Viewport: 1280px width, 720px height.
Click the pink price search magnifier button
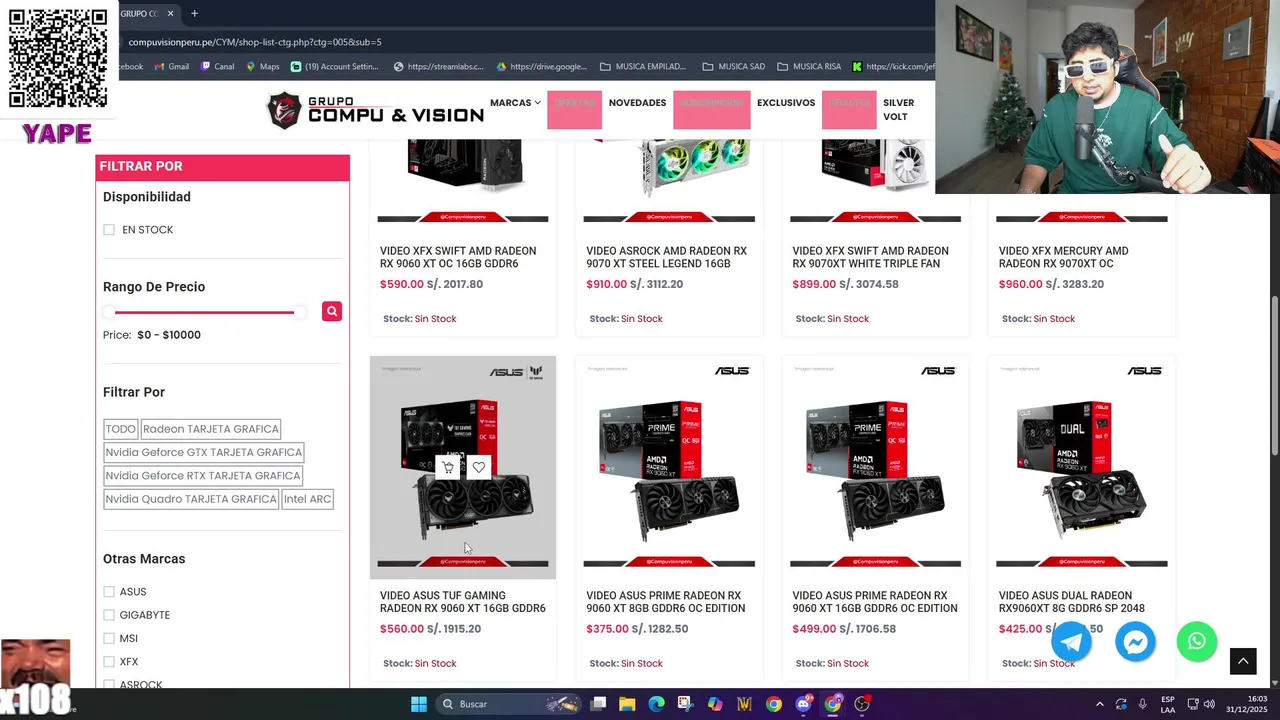[x=332, y=311]
